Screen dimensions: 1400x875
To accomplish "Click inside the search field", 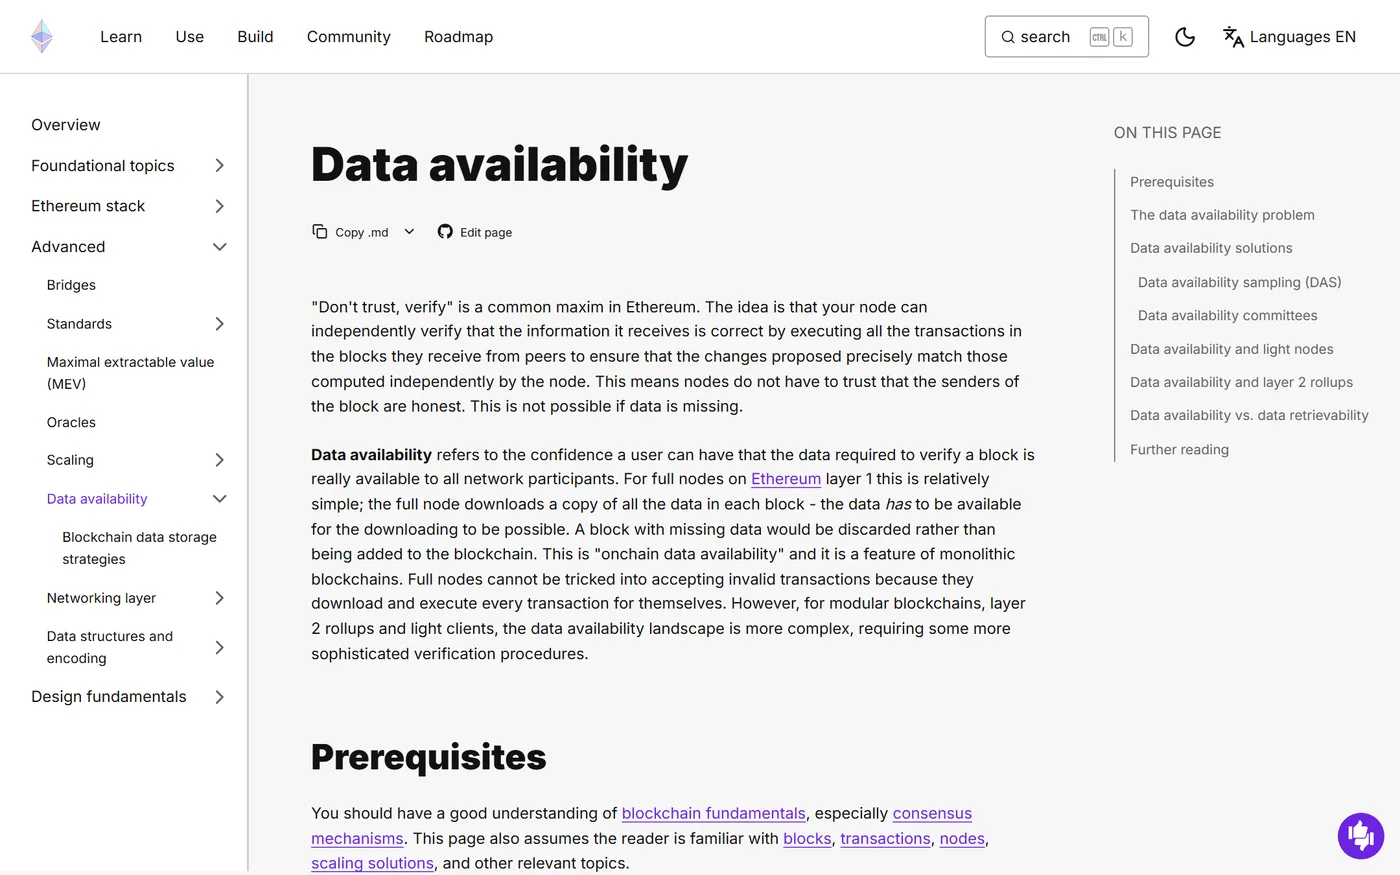I will point(1066,37).
